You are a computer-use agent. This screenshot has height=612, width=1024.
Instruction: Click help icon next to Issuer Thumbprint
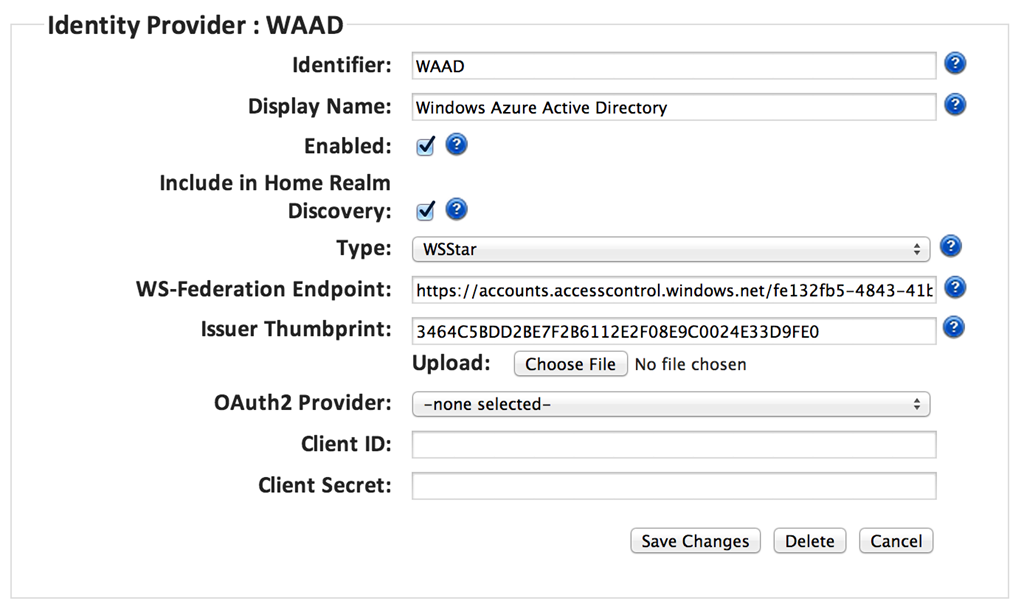tap(955, 328)
